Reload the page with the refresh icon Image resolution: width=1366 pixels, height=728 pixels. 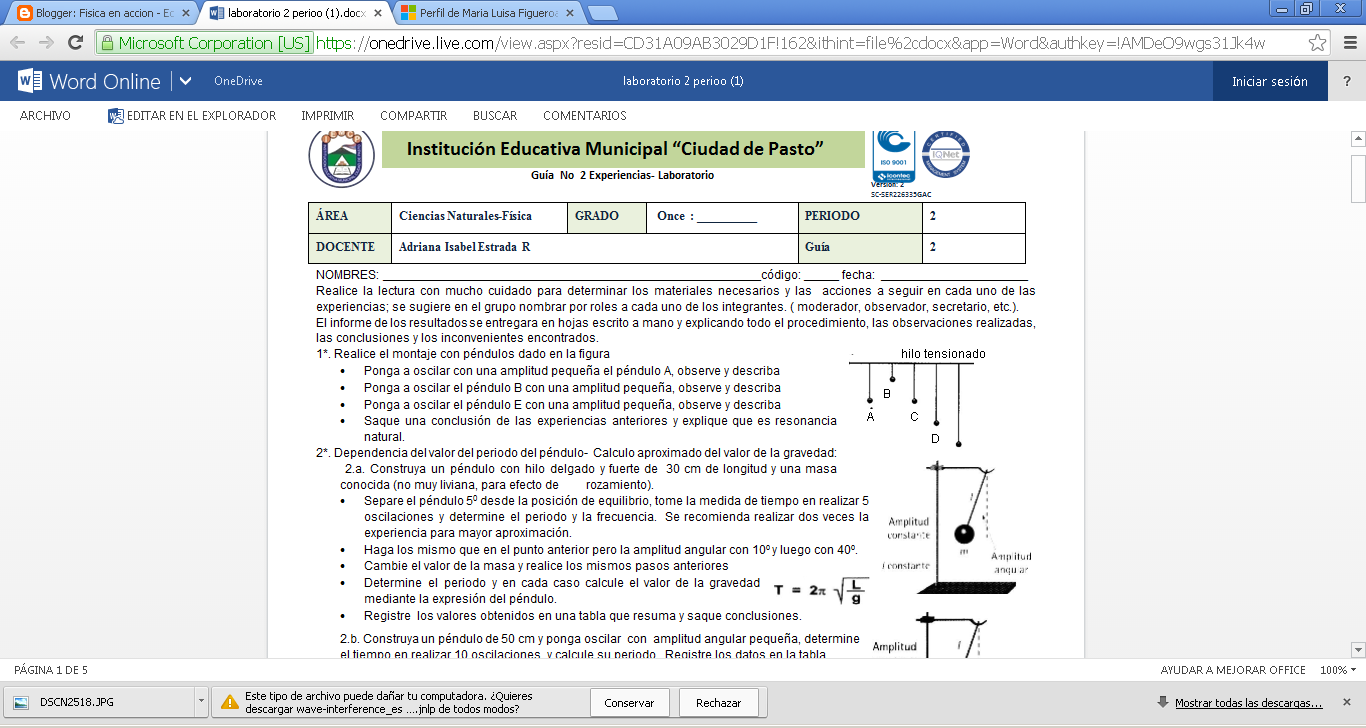[75, 43]
